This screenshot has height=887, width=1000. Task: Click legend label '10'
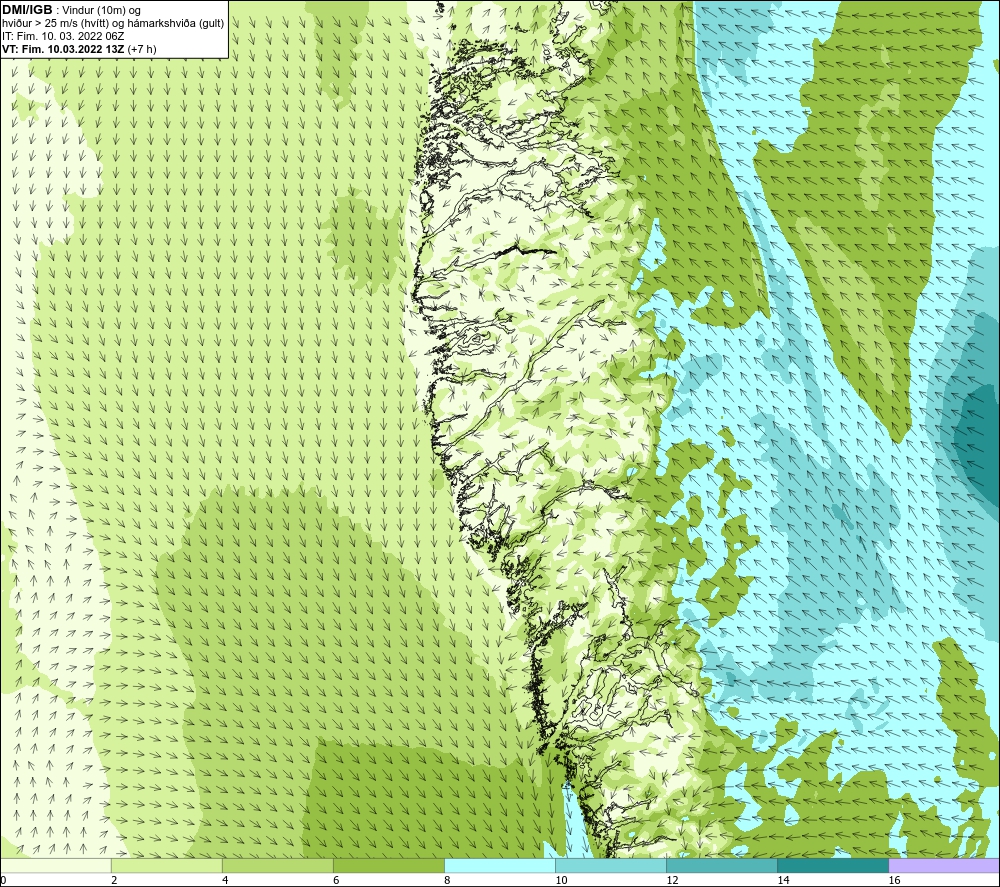[561, 880]
